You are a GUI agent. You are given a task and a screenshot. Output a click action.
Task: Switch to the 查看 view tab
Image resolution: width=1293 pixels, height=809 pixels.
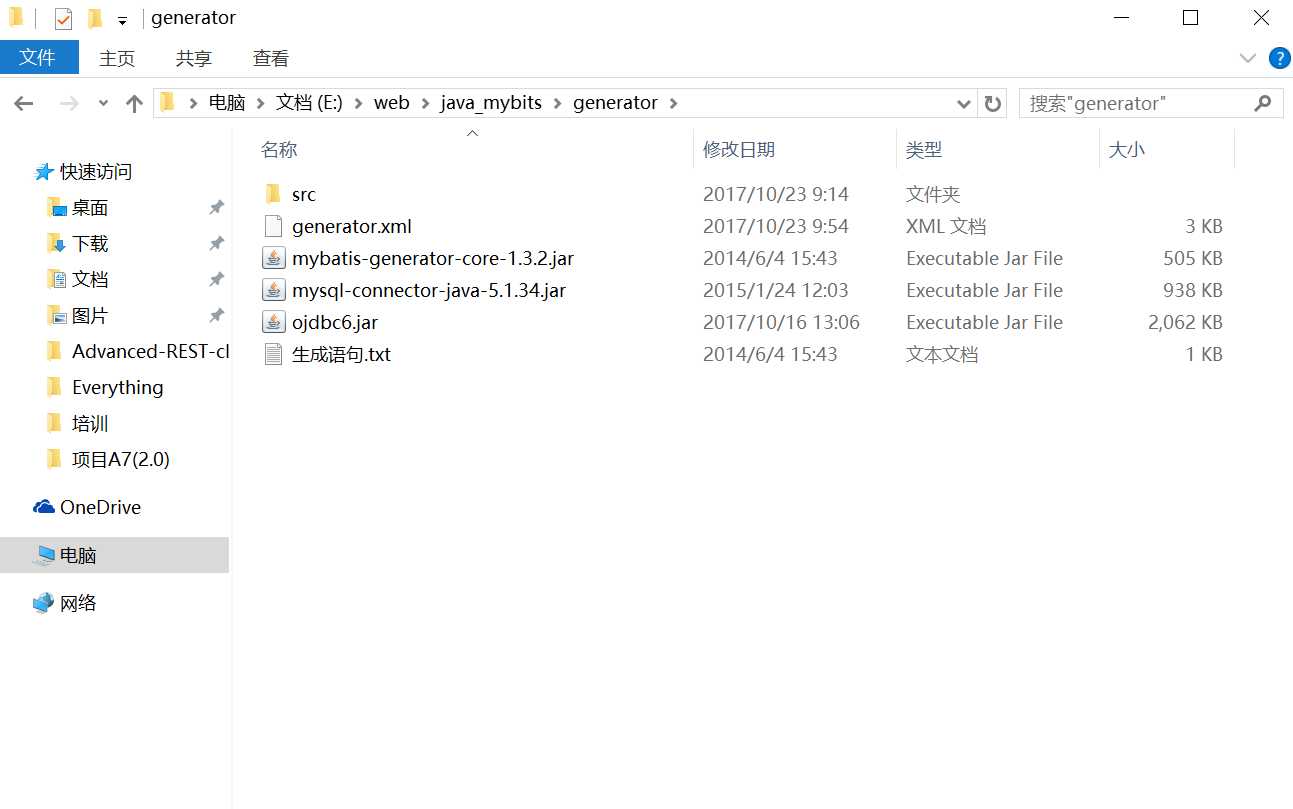271,58
